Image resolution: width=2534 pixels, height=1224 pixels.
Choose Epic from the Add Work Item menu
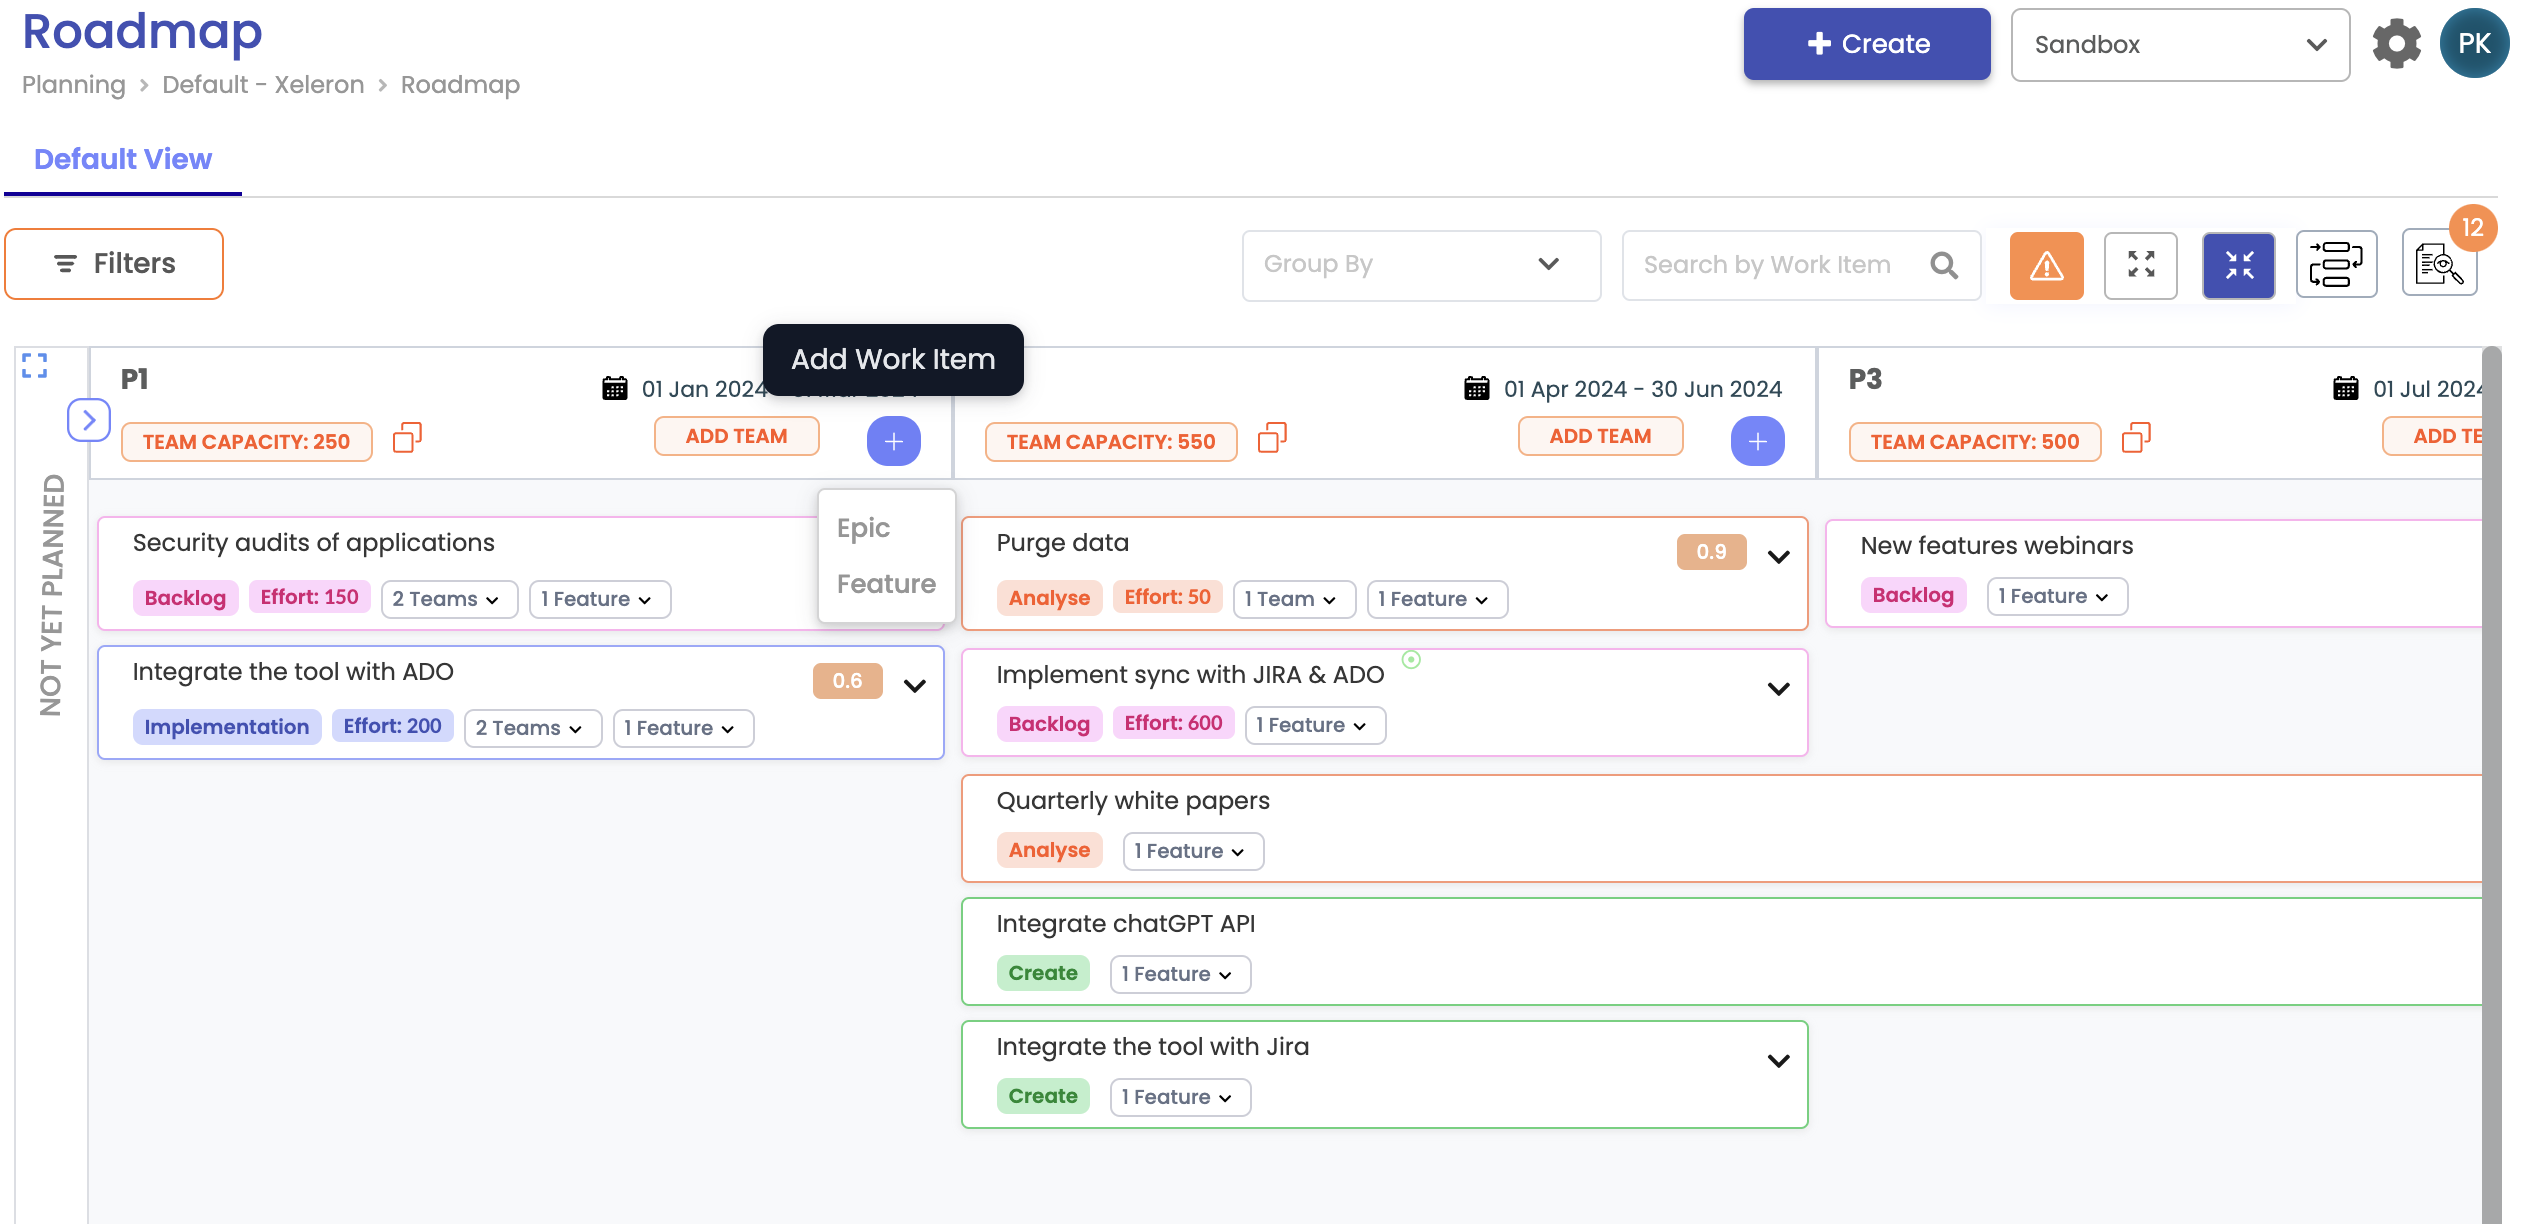[863, 528]
